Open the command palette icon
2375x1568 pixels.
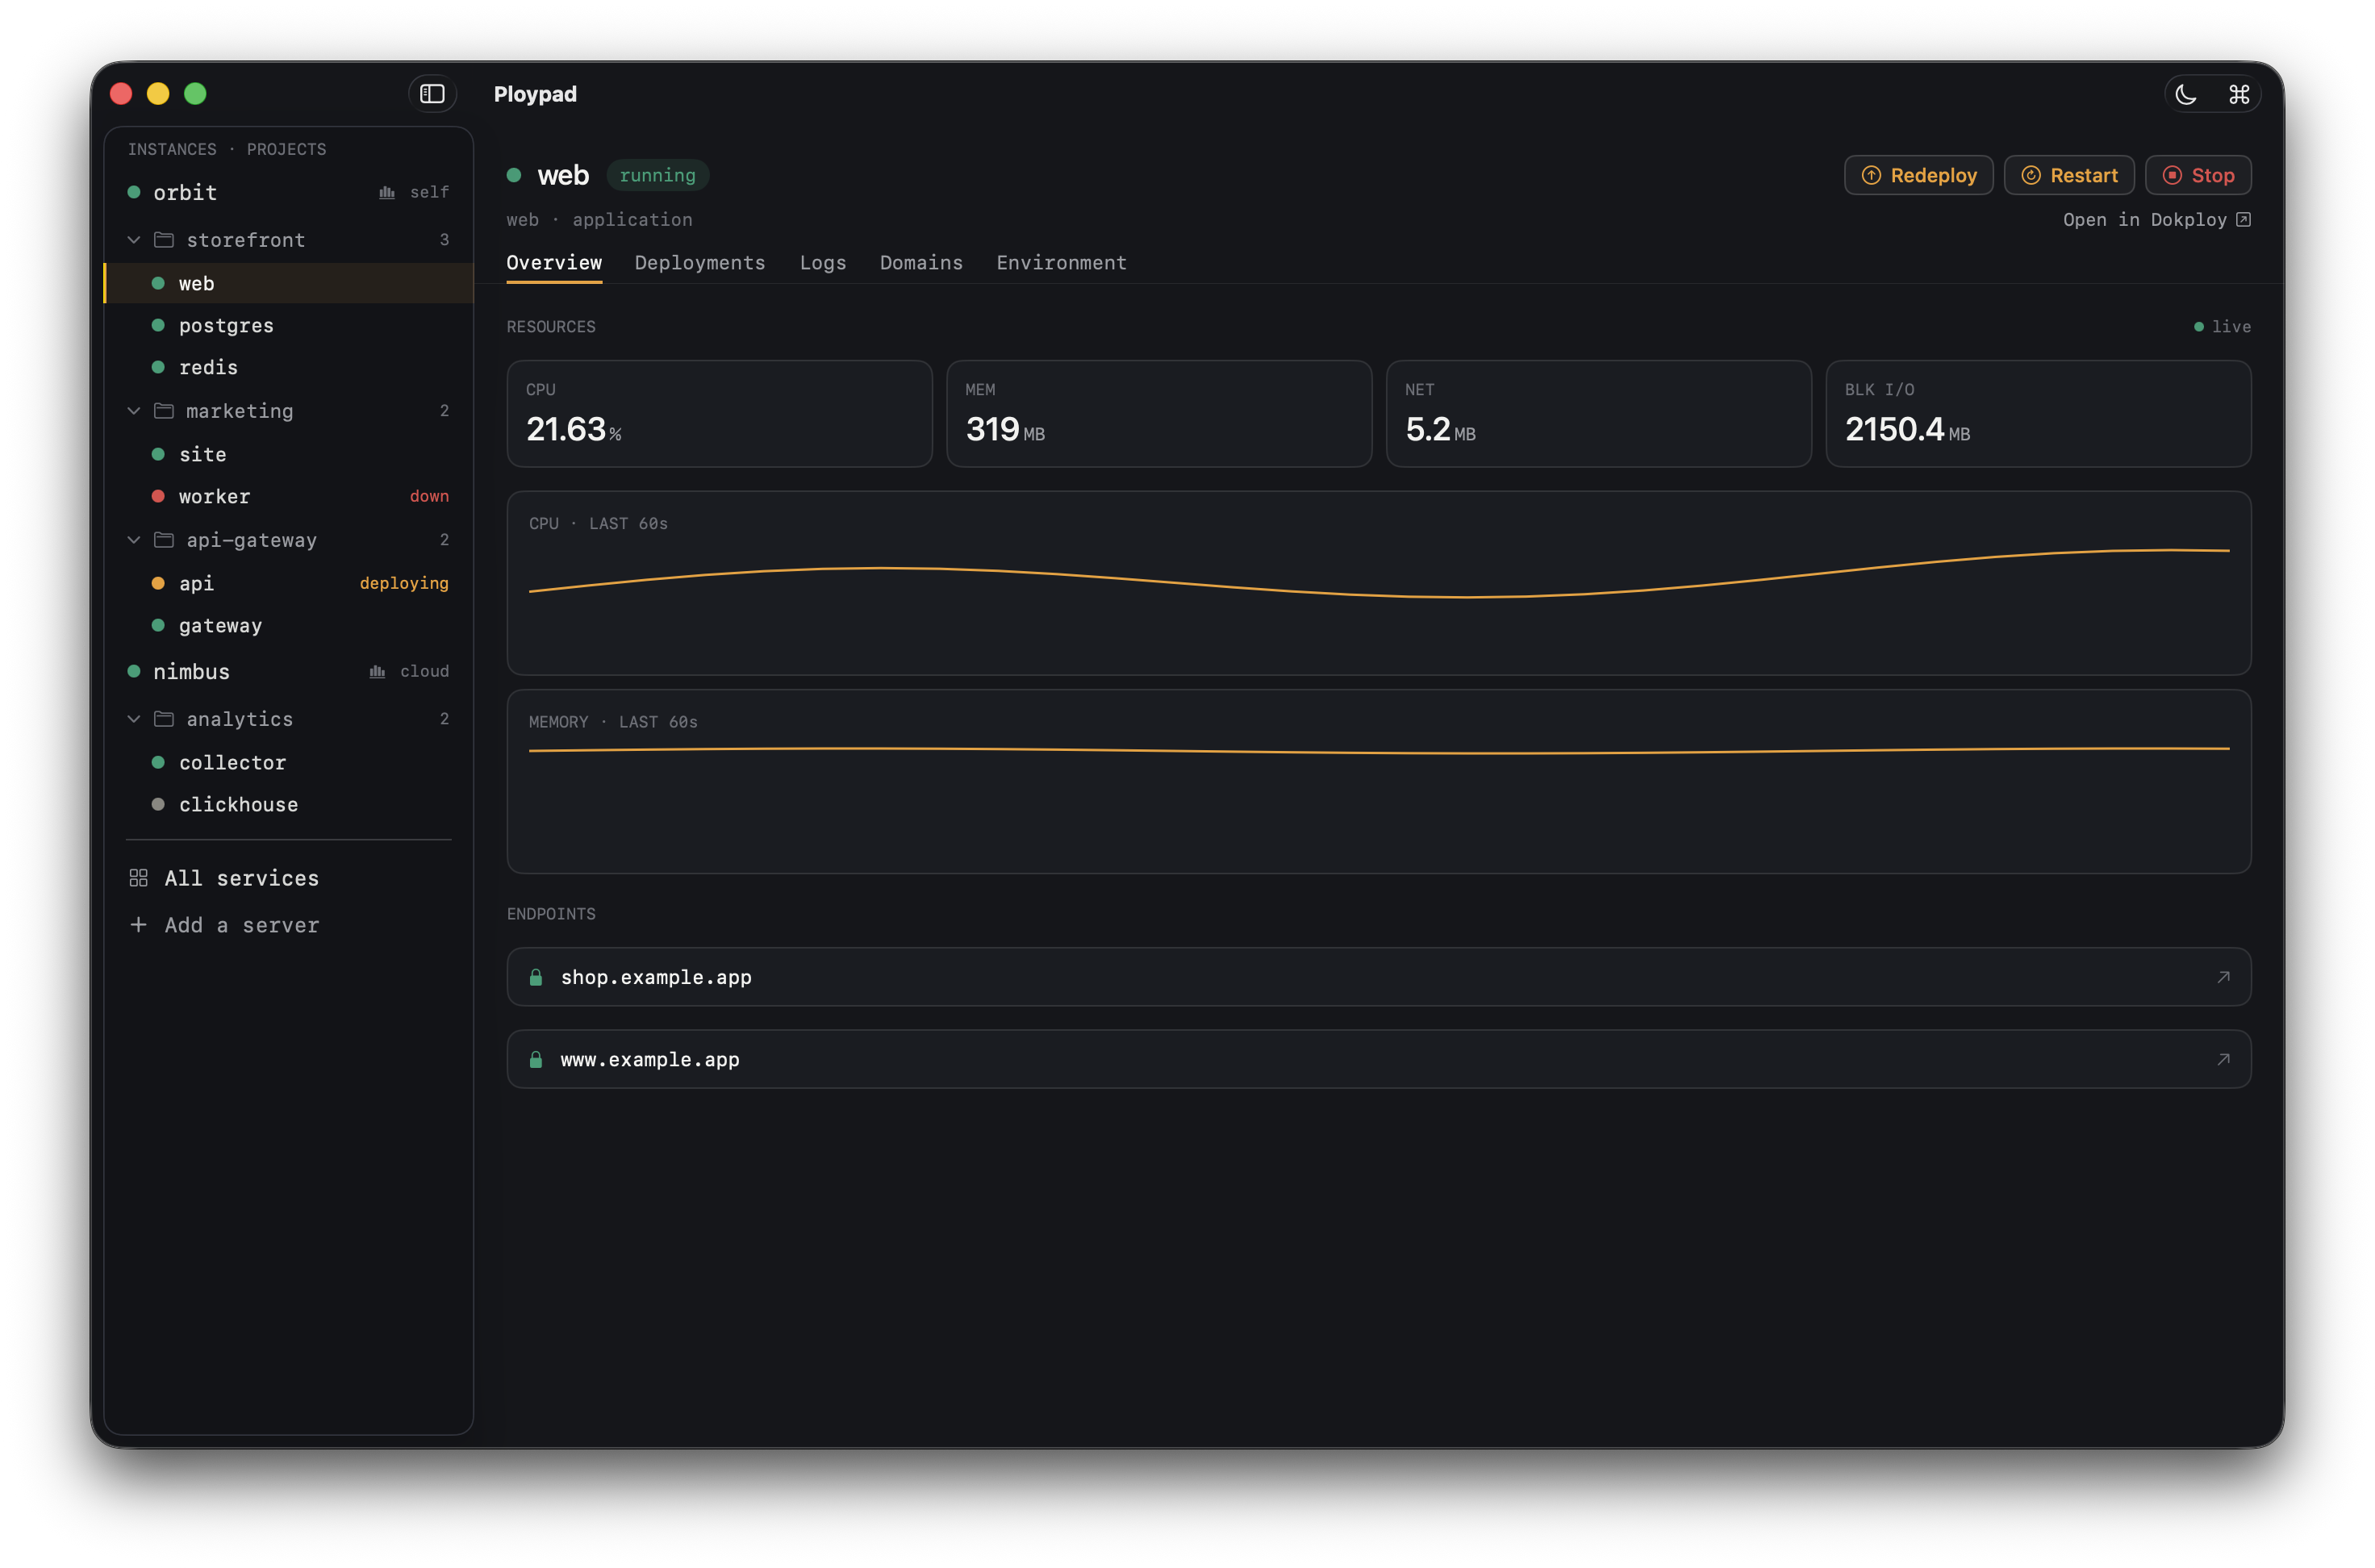2239,95
